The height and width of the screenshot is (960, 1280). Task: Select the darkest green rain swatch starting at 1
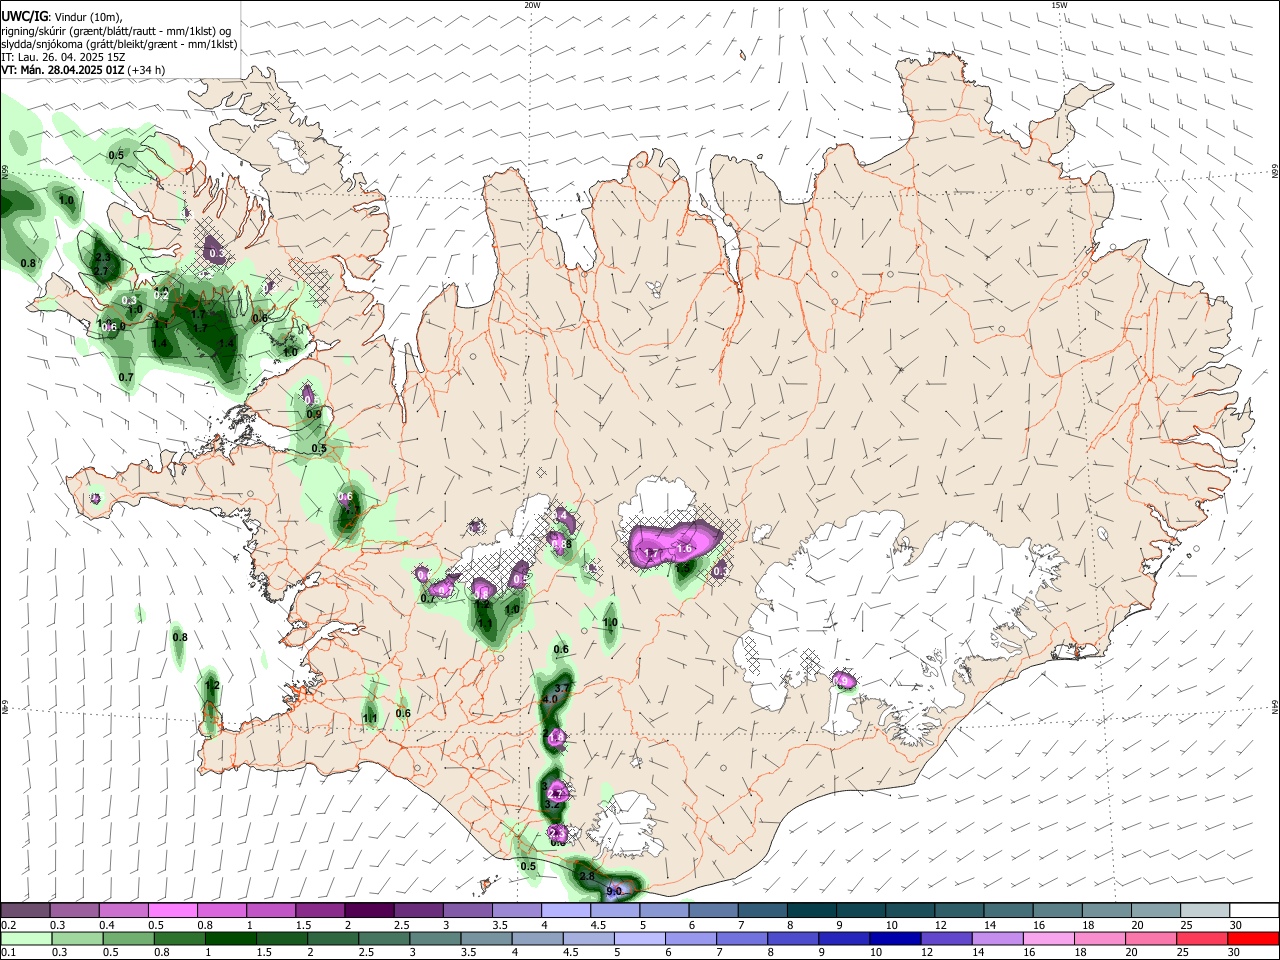click(x=230, y=938)
